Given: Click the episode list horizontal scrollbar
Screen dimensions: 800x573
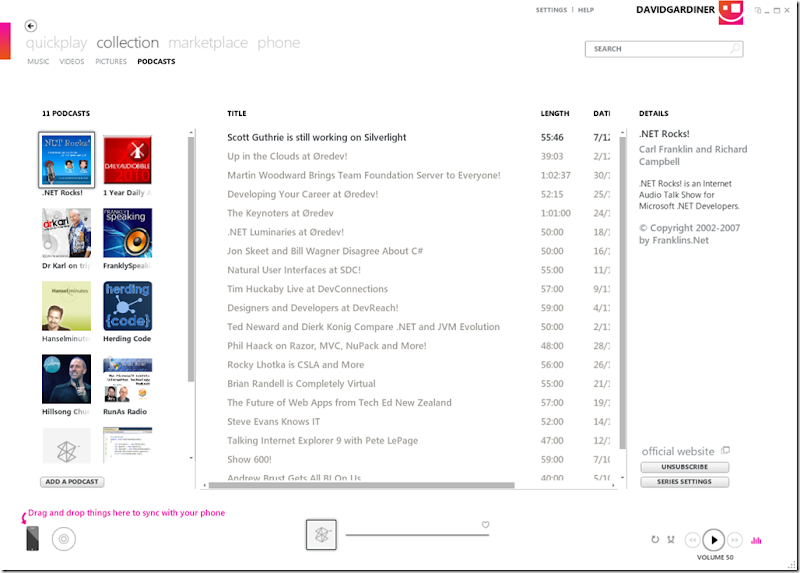Looking at the screenshot, I should pos(361,485).
